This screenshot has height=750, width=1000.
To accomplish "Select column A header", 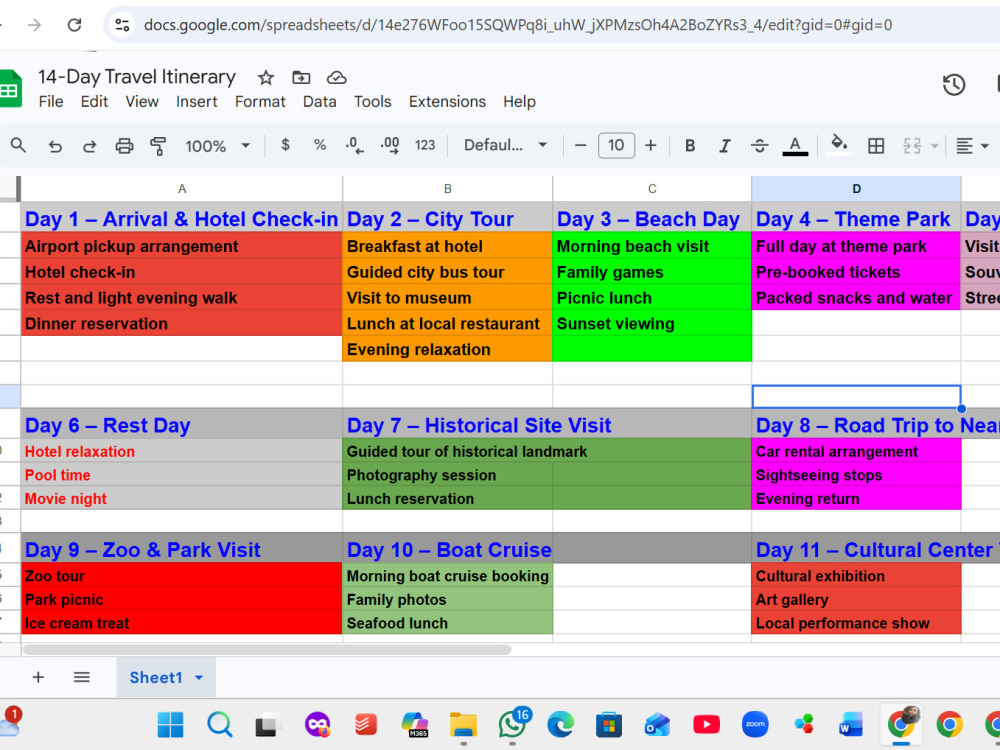I will pos(182,189).
